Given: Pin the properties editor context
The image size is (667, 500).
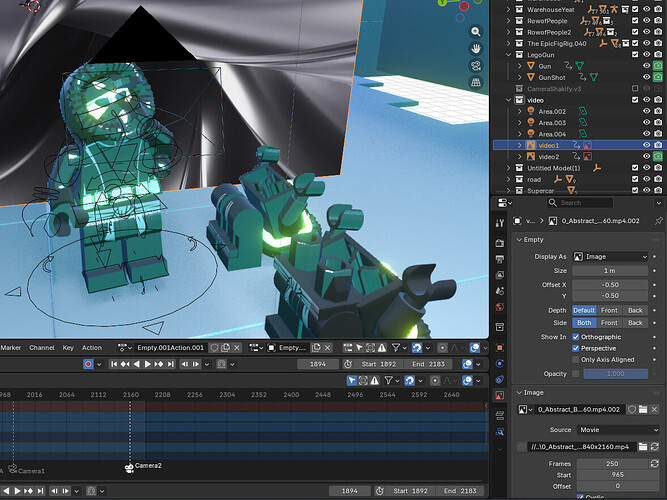Looking at the screenshot, I should (x=658, y=220).
